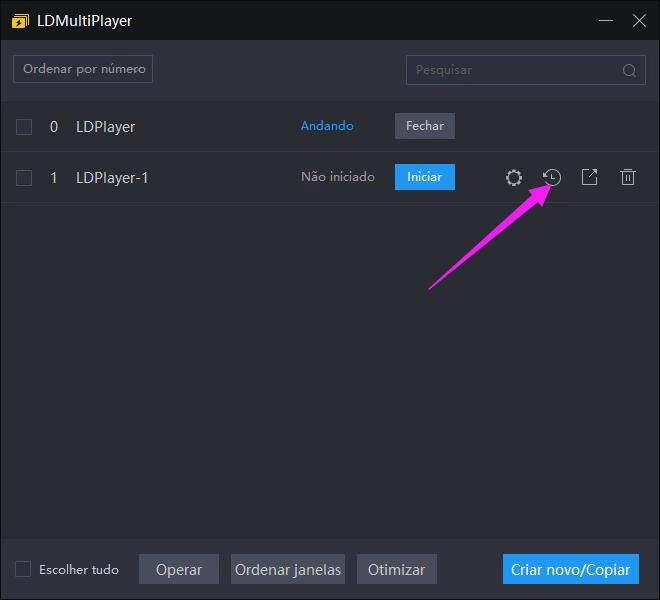Screen dimensions: 660x600
Task: Tick the checkbox for instance 1 LDPlayer-1
Action: 24,178
